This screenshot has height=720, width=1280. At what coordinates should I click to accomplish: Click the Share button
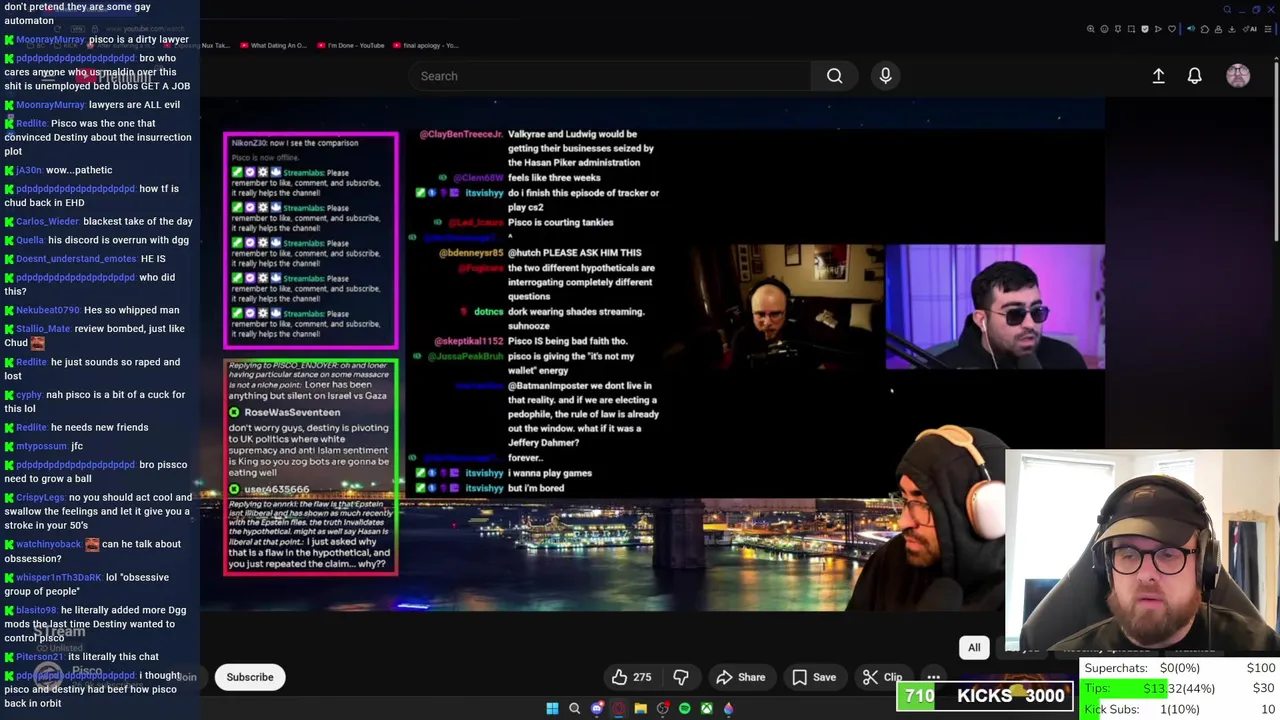741,677
